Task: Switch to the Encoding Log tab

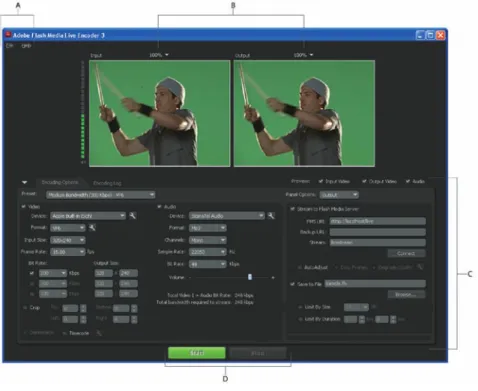Action: click(107, 183)
